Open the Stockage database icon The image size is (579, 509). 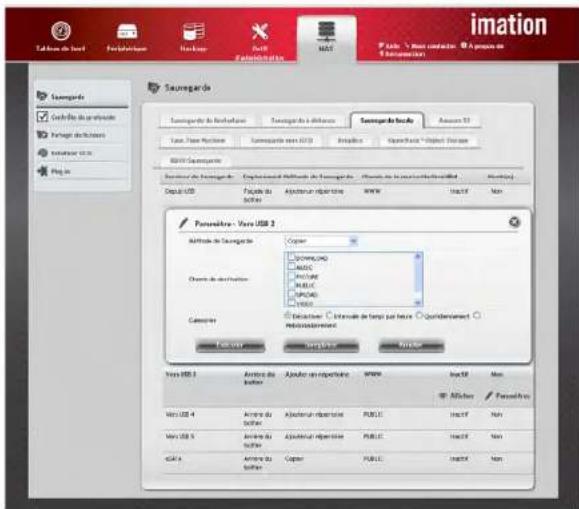click(x=193, y=31)
